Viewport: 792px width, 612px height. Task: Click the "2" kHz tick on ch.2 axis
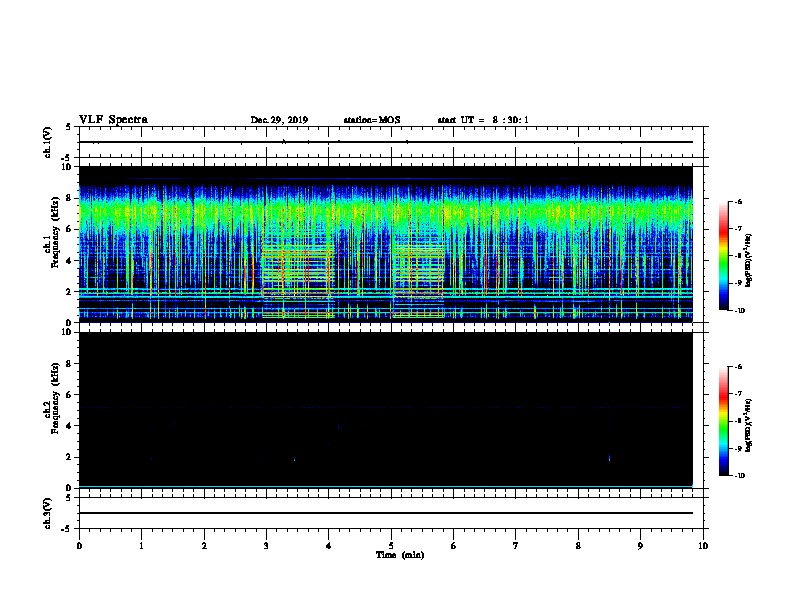(x=69, y=457)
